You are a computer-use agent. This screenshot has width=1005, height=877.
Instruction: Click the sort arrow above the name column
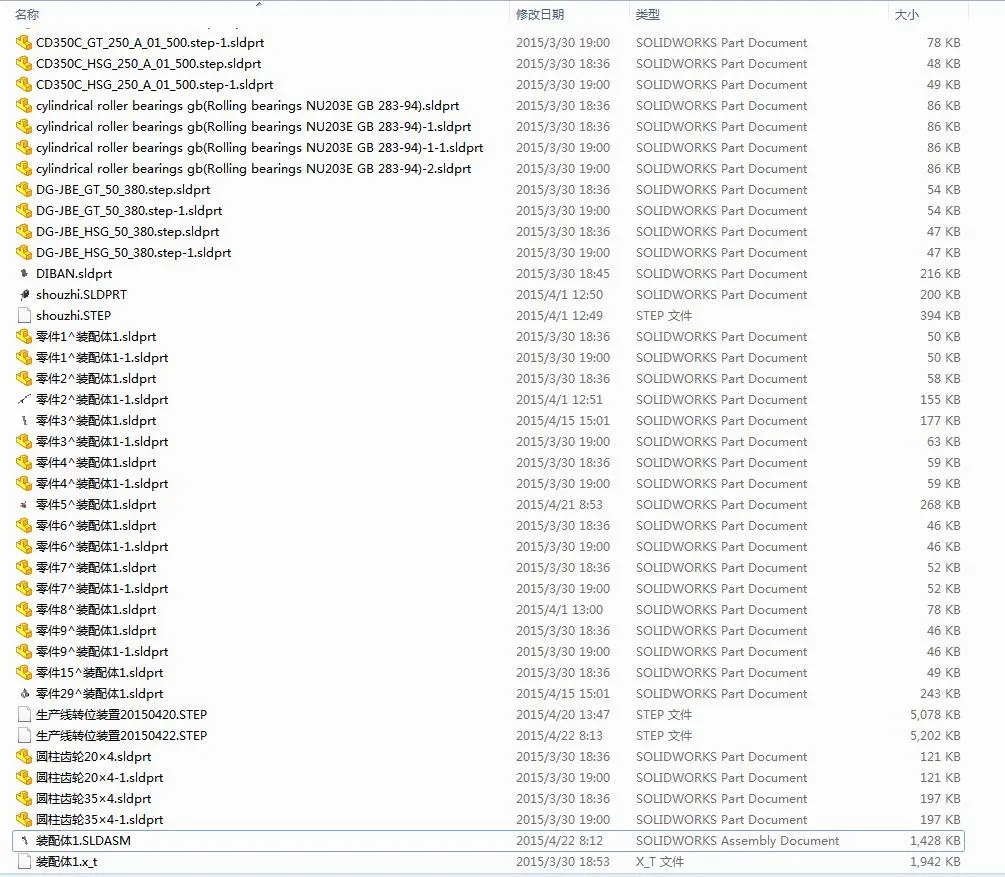pyautogui.click(x=259, y=4)
